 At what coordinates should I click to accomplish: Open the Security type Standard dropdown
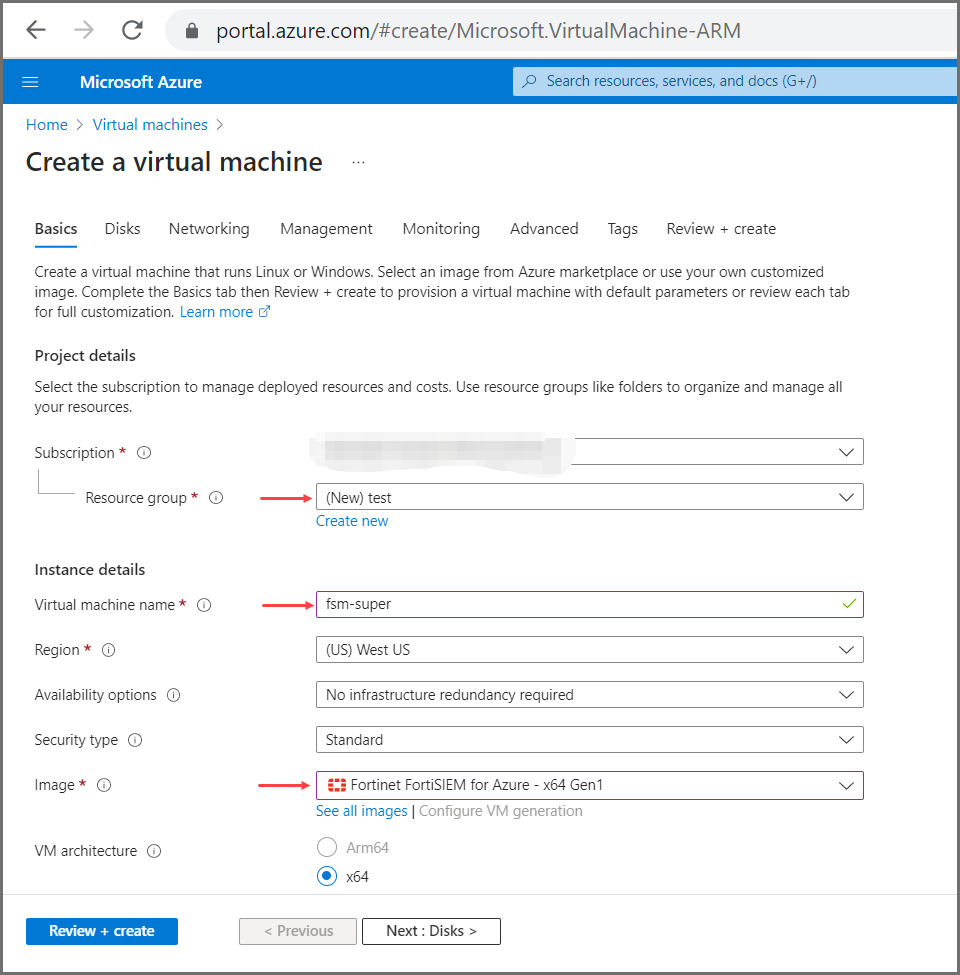point(589,740)
